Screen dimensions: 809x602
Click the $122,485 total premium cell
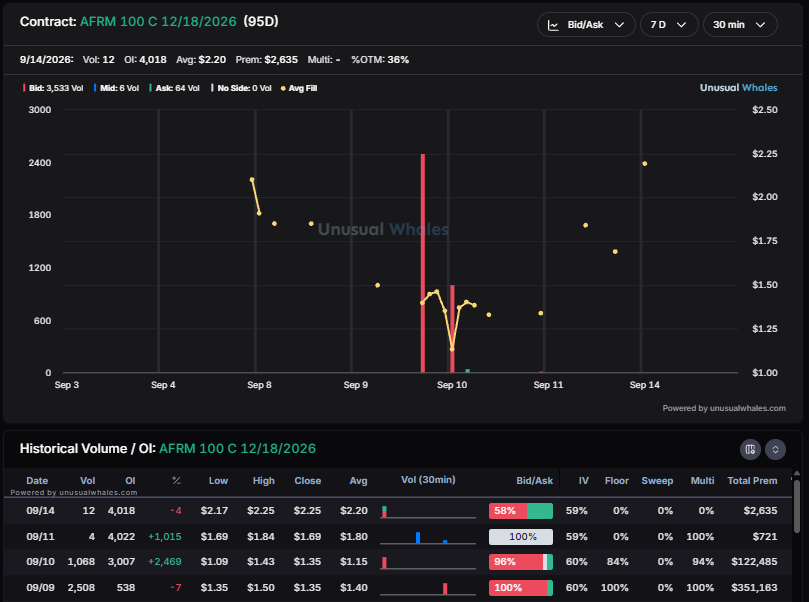pyautogui.click(x=754, y=562)
